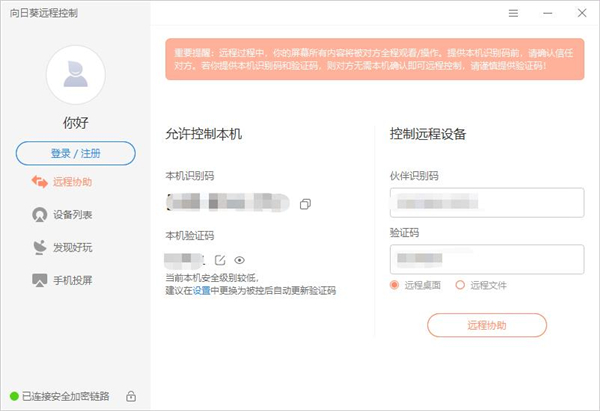Select the 远程文件 radio option
The height and width of the screenshot is (411, 600).
click(460, 285)
